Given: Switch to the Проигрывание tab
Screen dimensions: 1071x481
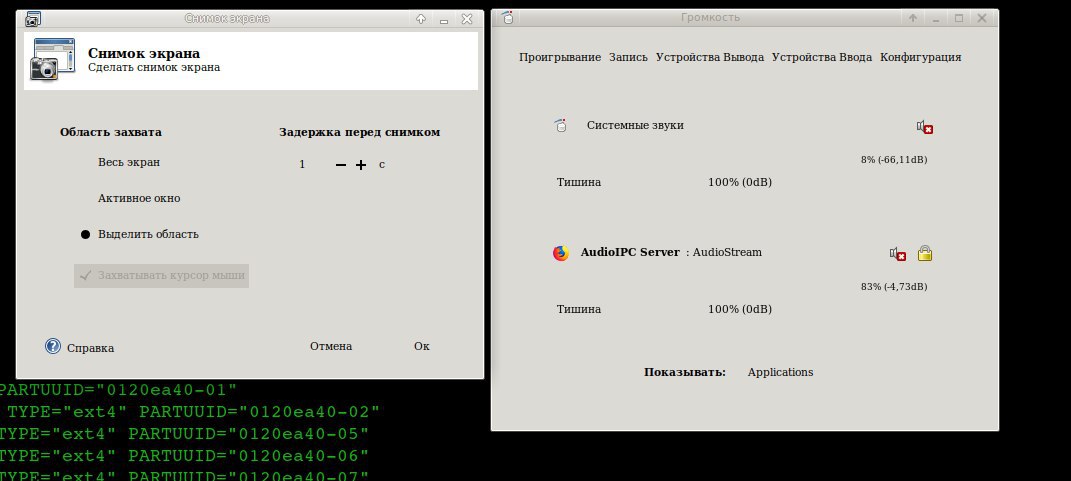Looking at the screenshot, I should pos(560,57).
